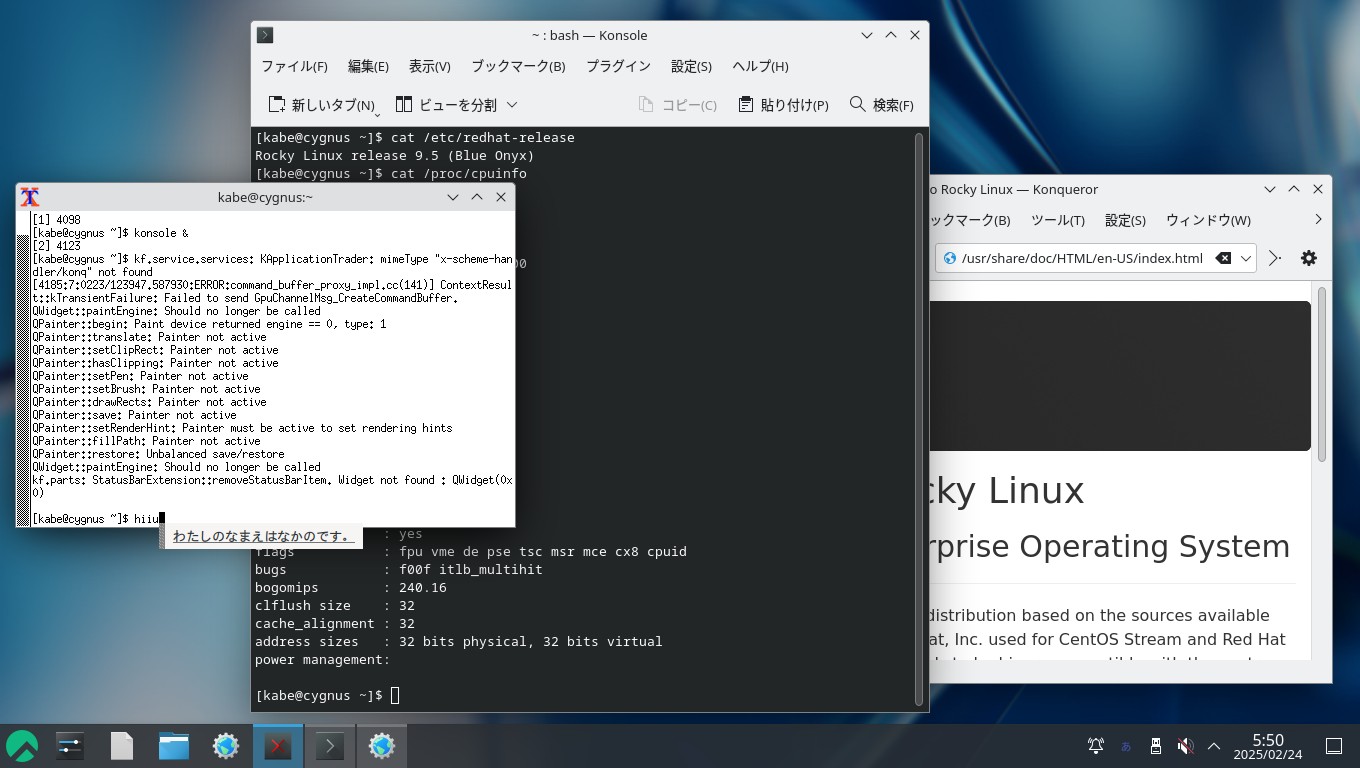
Task: Click 'QPainter::setPen: Painter not active' line
Action: pos(140,376)
